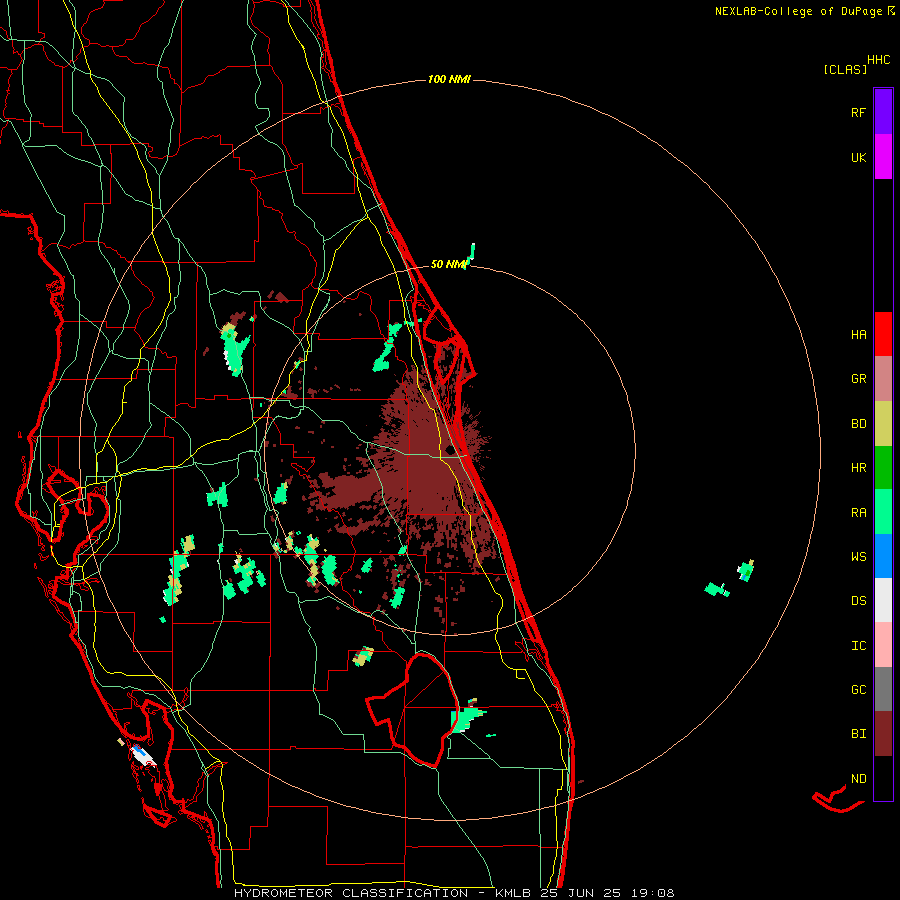Click the KMLB station identifier

point(514,893)
